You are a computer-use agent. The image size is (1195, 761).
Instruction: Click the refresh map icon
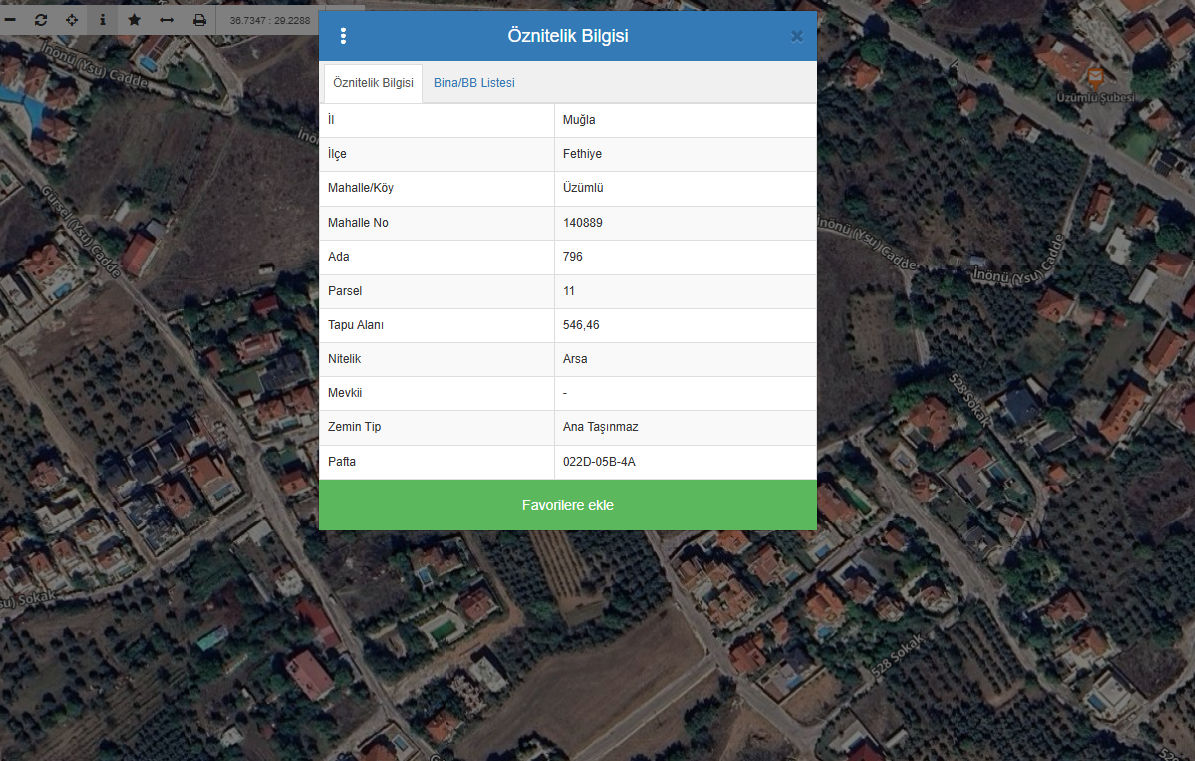41,20
